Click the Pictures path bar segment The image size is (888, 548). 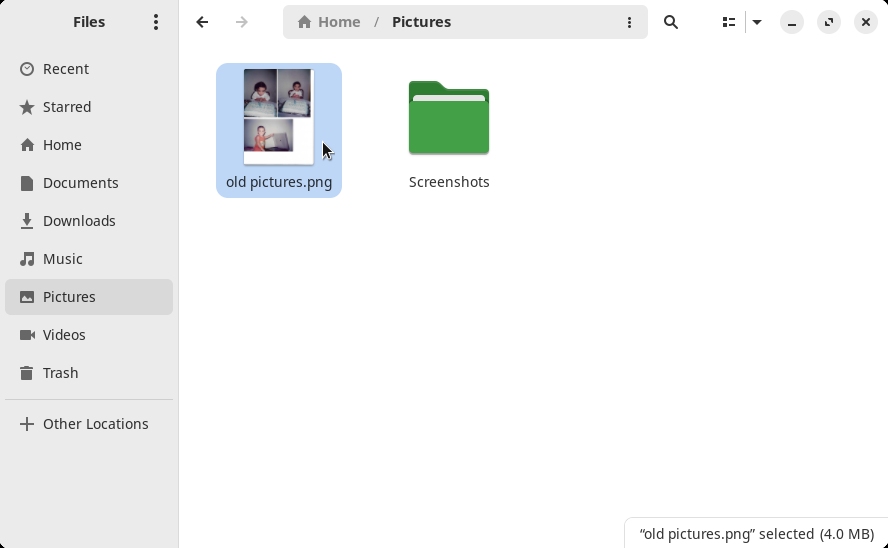(x=421, y=22)
